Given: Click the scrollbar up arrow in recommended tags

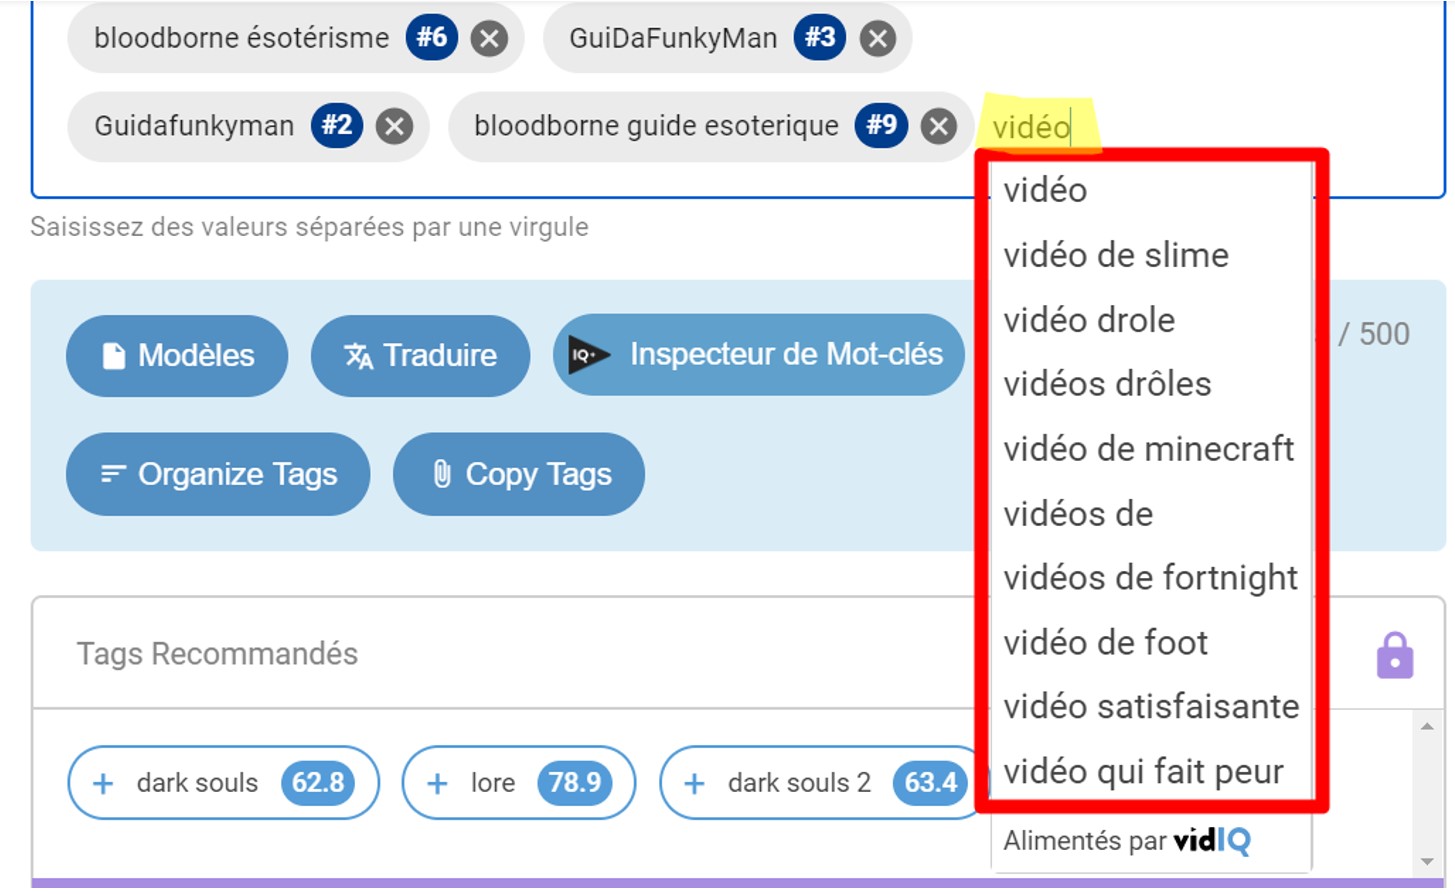Looking at the screenshot, I should [1428, 727].
